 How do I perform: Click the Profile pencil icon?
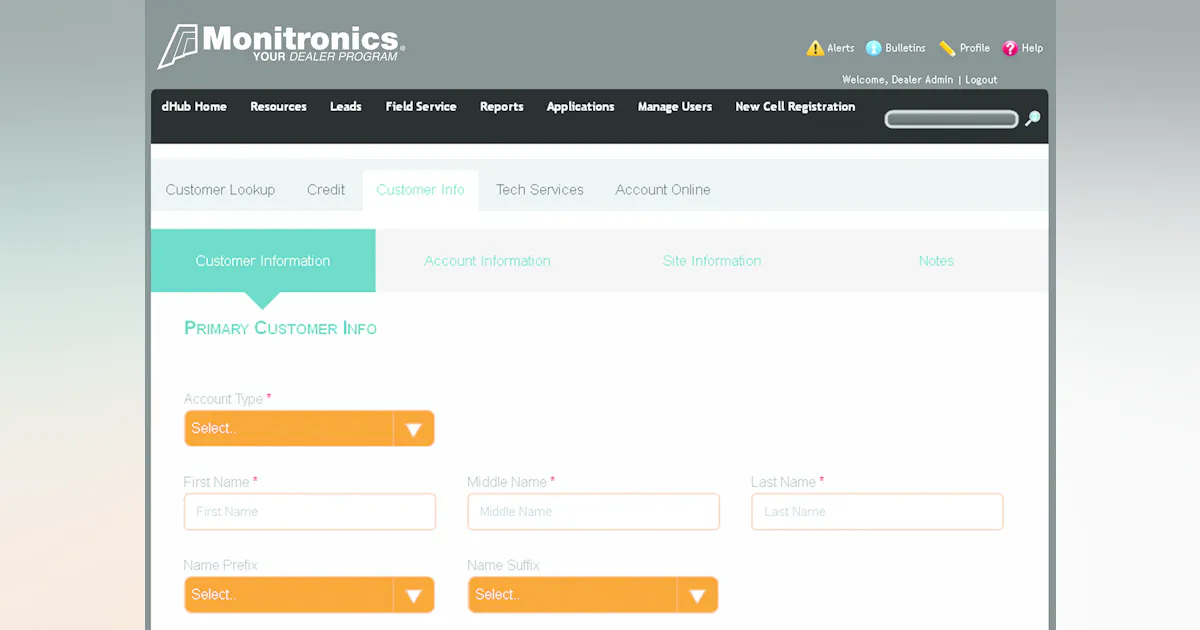(x=947, y=48)
